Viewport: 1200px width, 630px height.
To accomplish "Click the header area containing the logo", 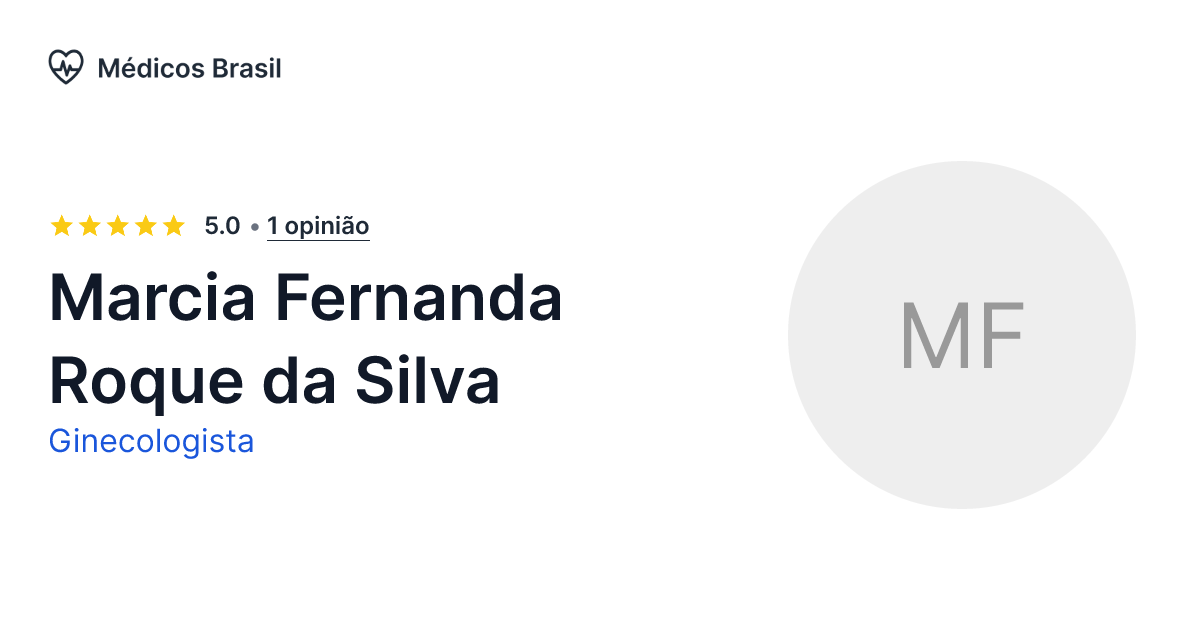I will tap(166, 67).
